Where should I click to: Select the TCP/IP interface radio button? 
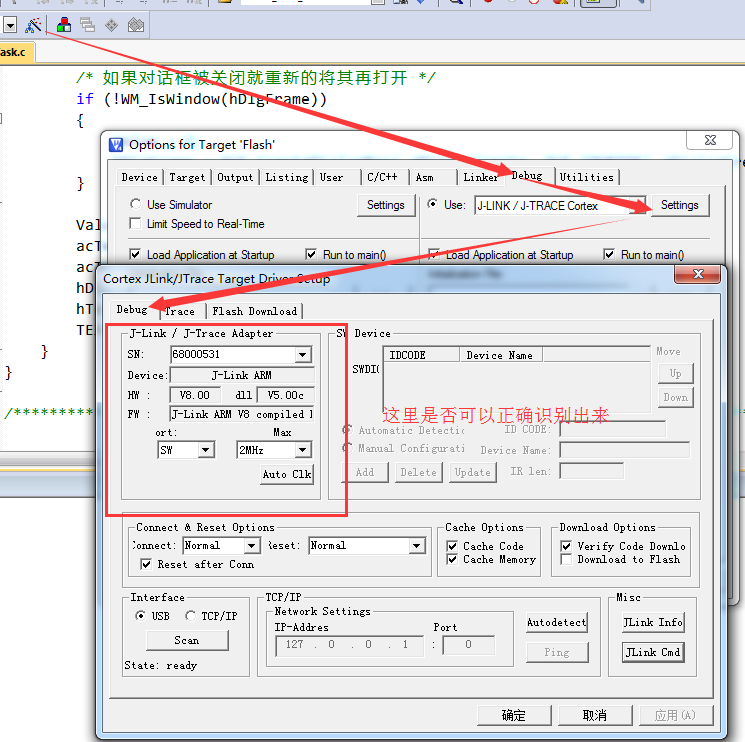coord(191,616)
